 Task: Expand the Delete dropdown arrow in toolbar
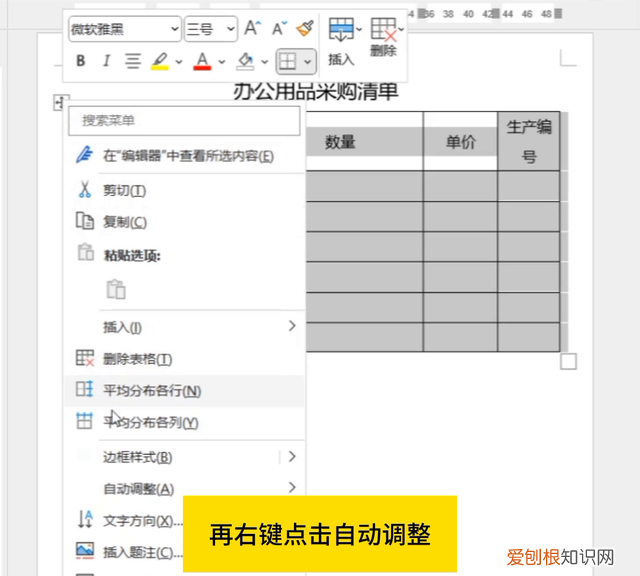pyautogui.click(x=401, y=29)
